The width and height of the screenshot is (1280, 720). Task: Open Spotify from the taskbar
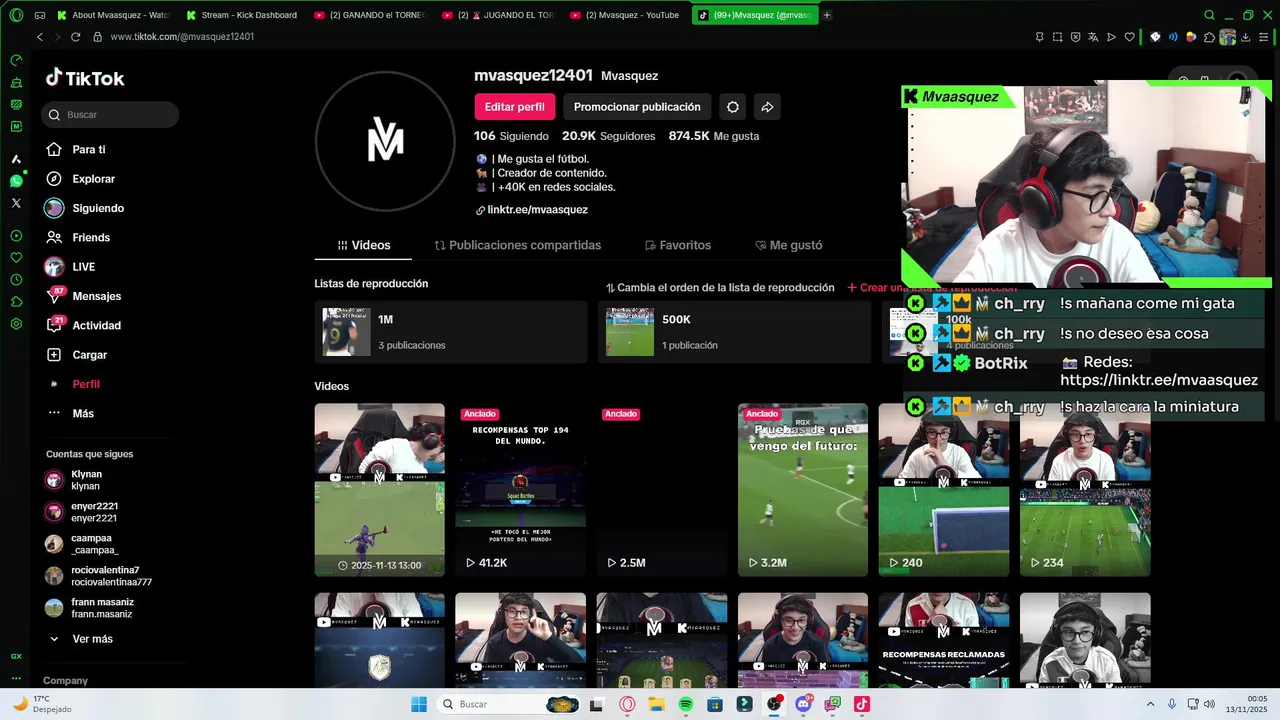pos(686,704)
